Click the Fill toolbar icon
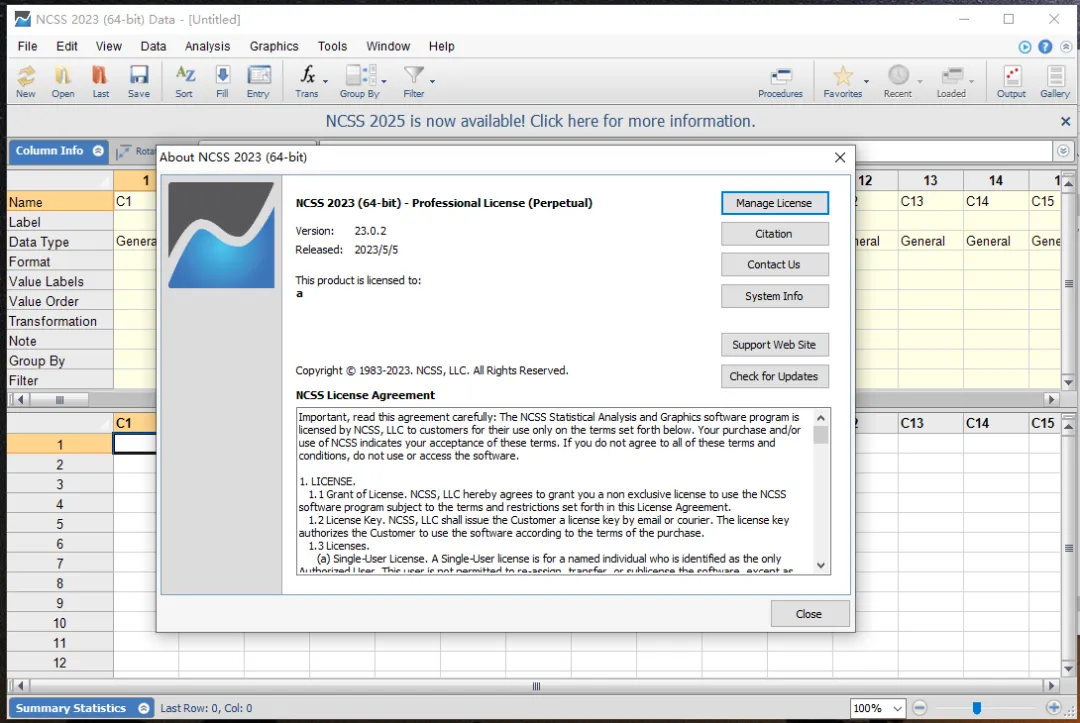 (222, 81)
